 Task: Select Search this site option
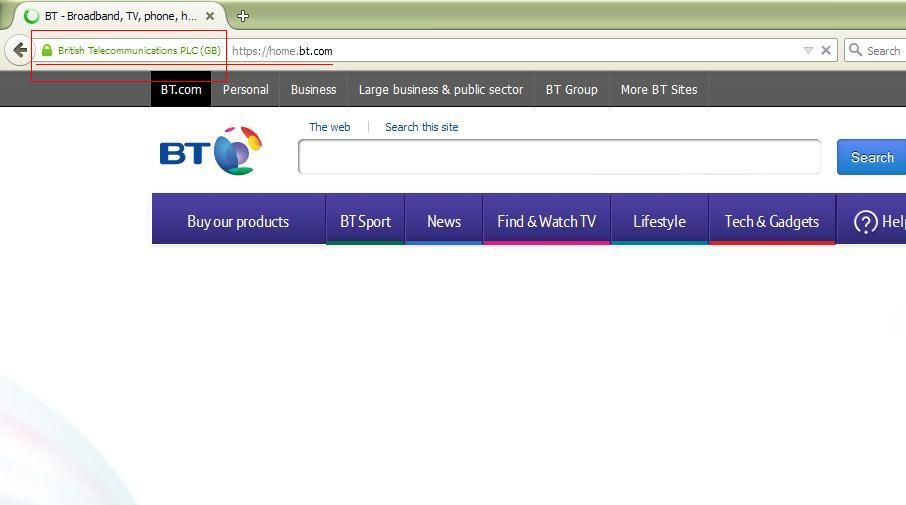[421, 127]
